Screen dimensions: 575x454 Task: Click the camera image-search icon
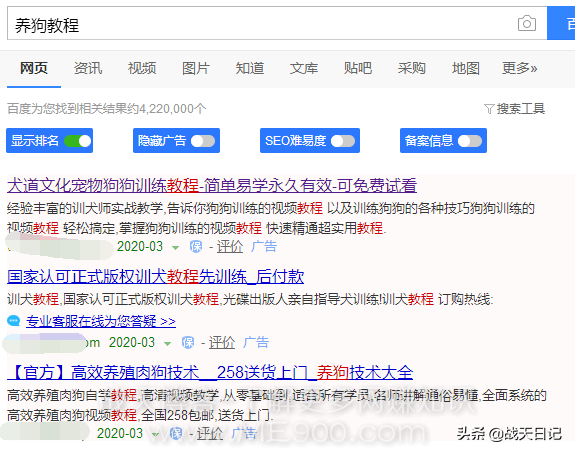coord(527,24)
